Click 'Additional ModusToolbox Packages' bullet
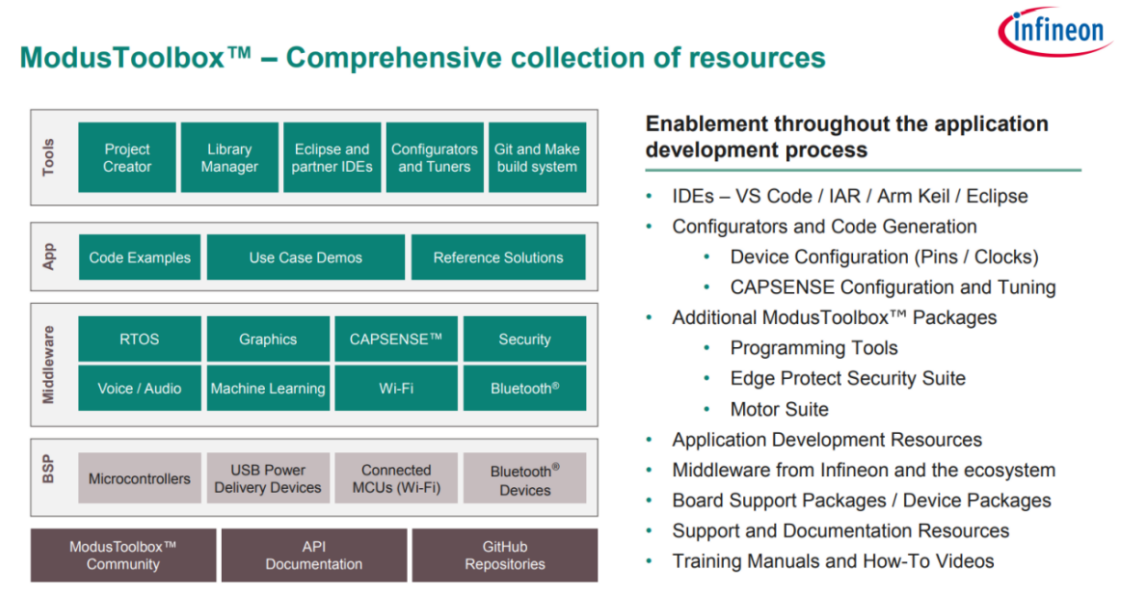 click(835, 318)
